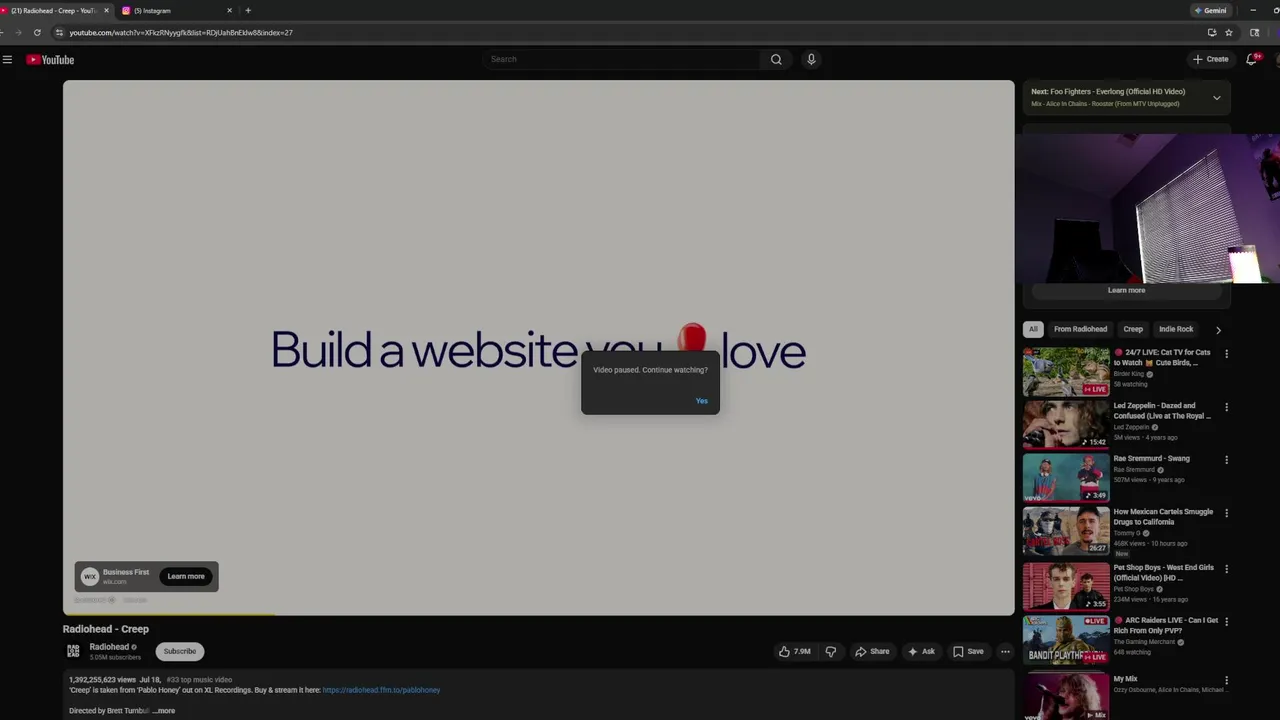Viewport: 1280px width, 720px height.
Task: Close the Instagram tab
Action: coord(229,11)
